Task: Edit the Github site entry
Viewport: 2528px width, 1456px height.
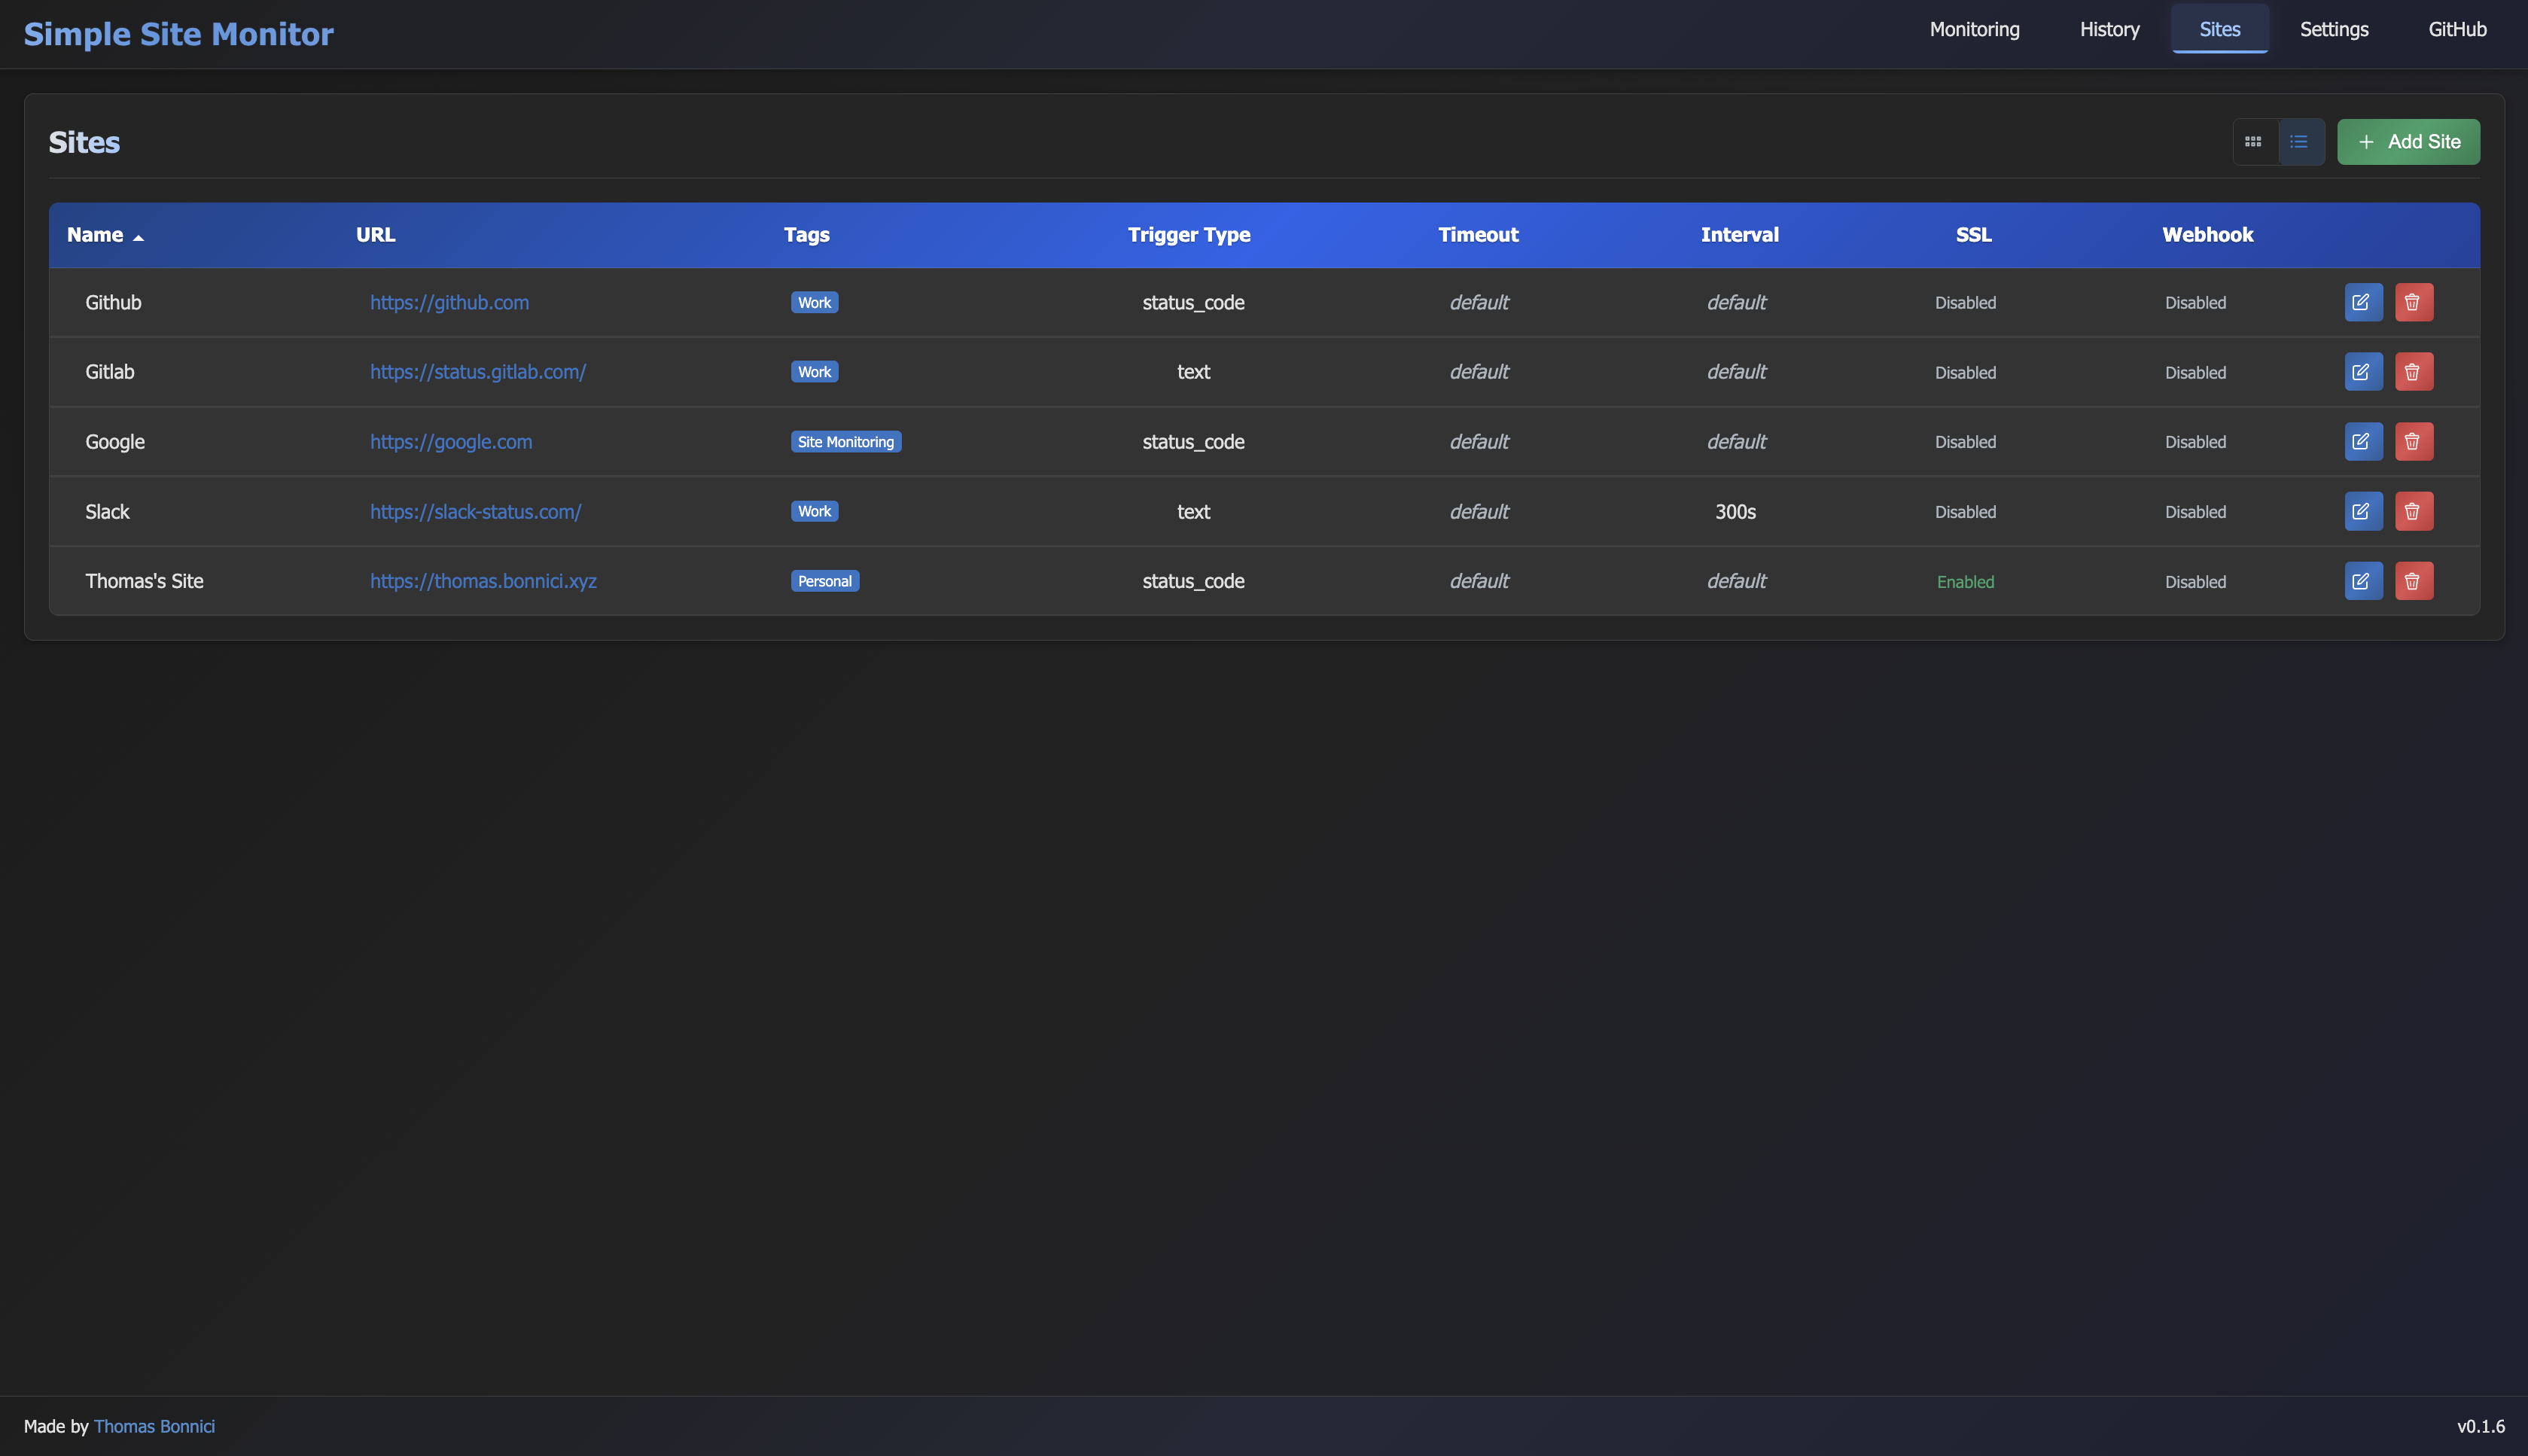Action: point(2363,302)
